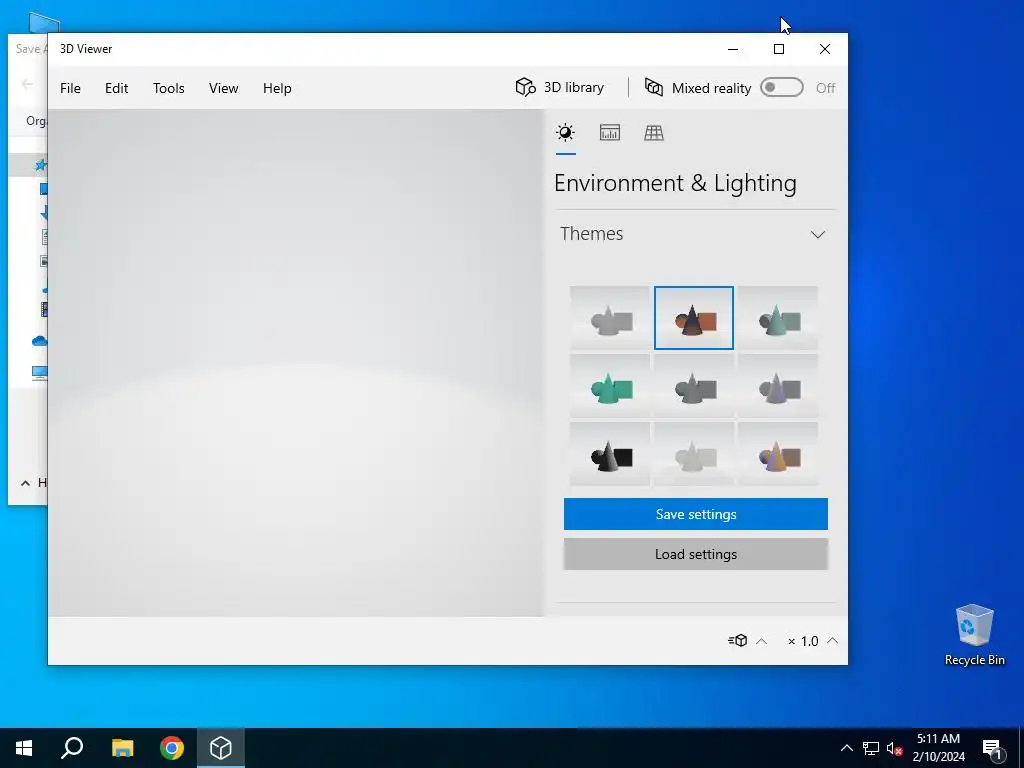The width and height of the screenshot is (1024, 768).
Task: Maximize the 3D Viewer window
Action: [x=778, y=49]
